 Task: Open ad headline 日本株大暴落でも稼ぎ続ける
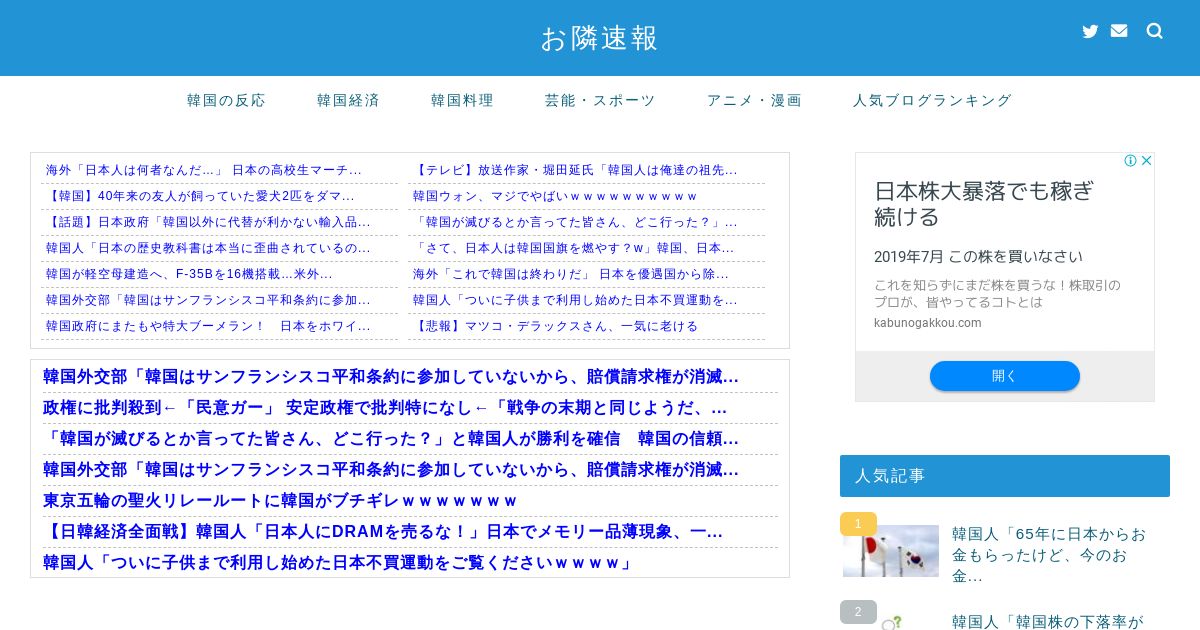click(x=984, y=203)
